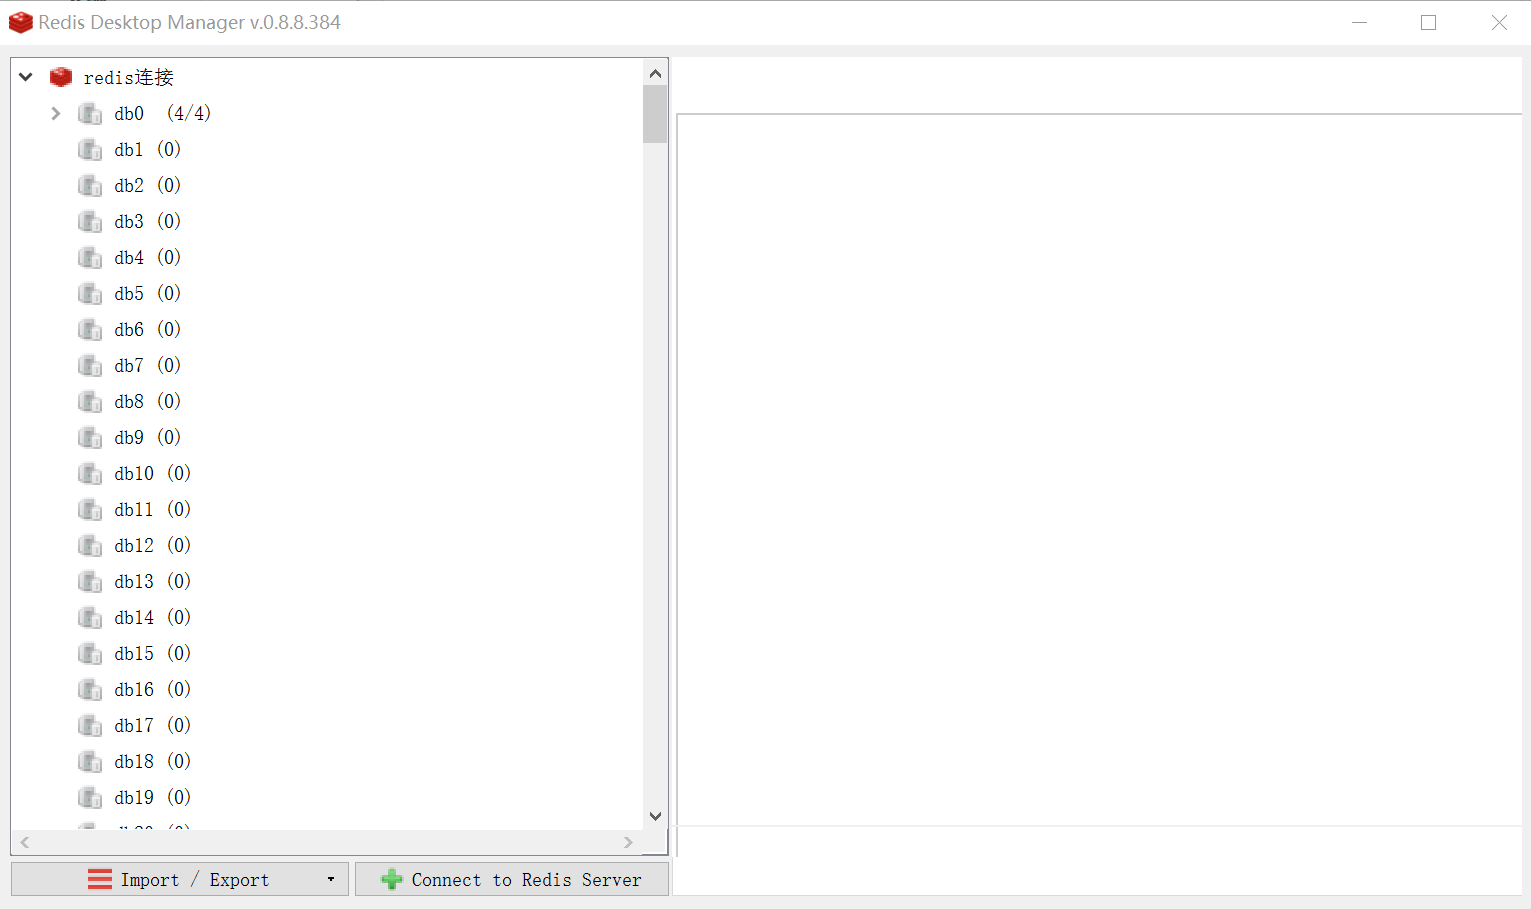The height and width of the screenshot is (909, 1531).
Task: Select the db17 (0) row text
Action: [152, 725]
